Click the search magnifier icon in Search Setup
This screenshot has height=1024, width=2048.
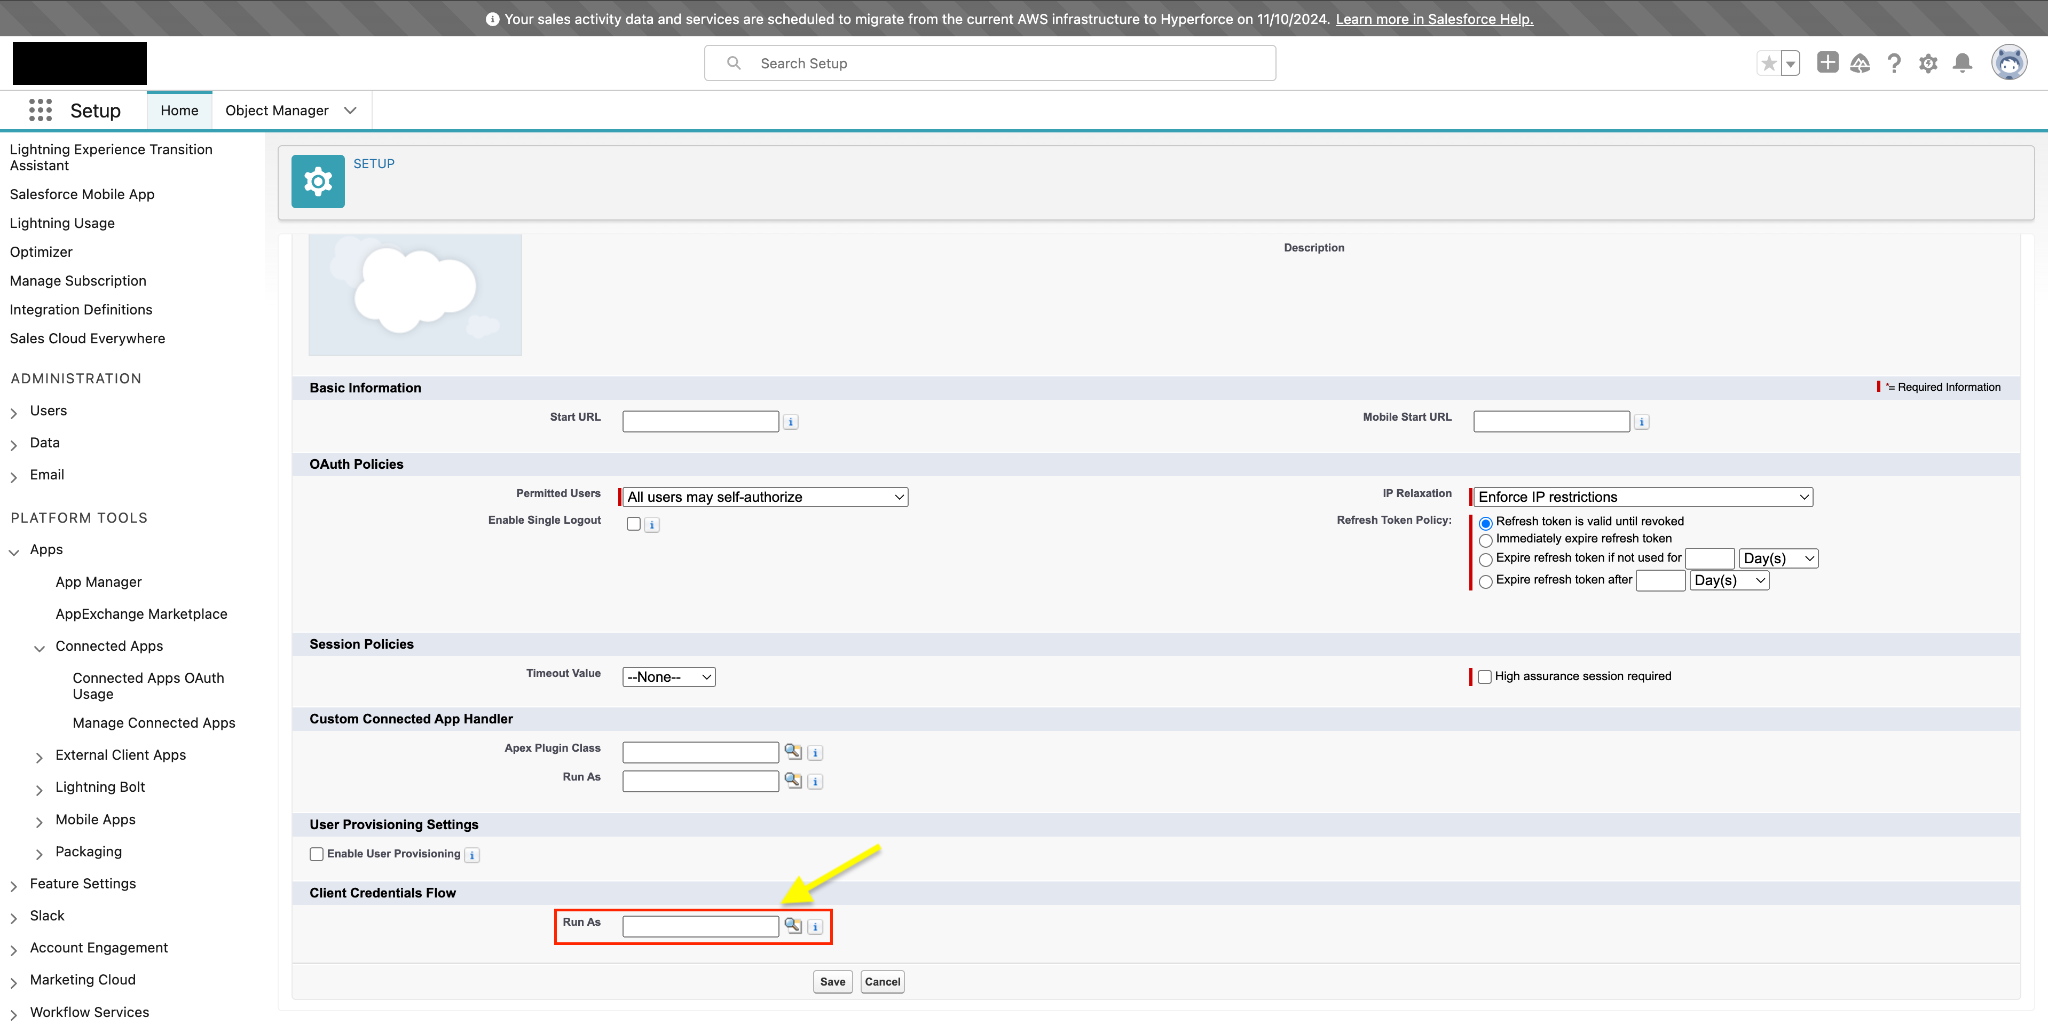(734, 63)
